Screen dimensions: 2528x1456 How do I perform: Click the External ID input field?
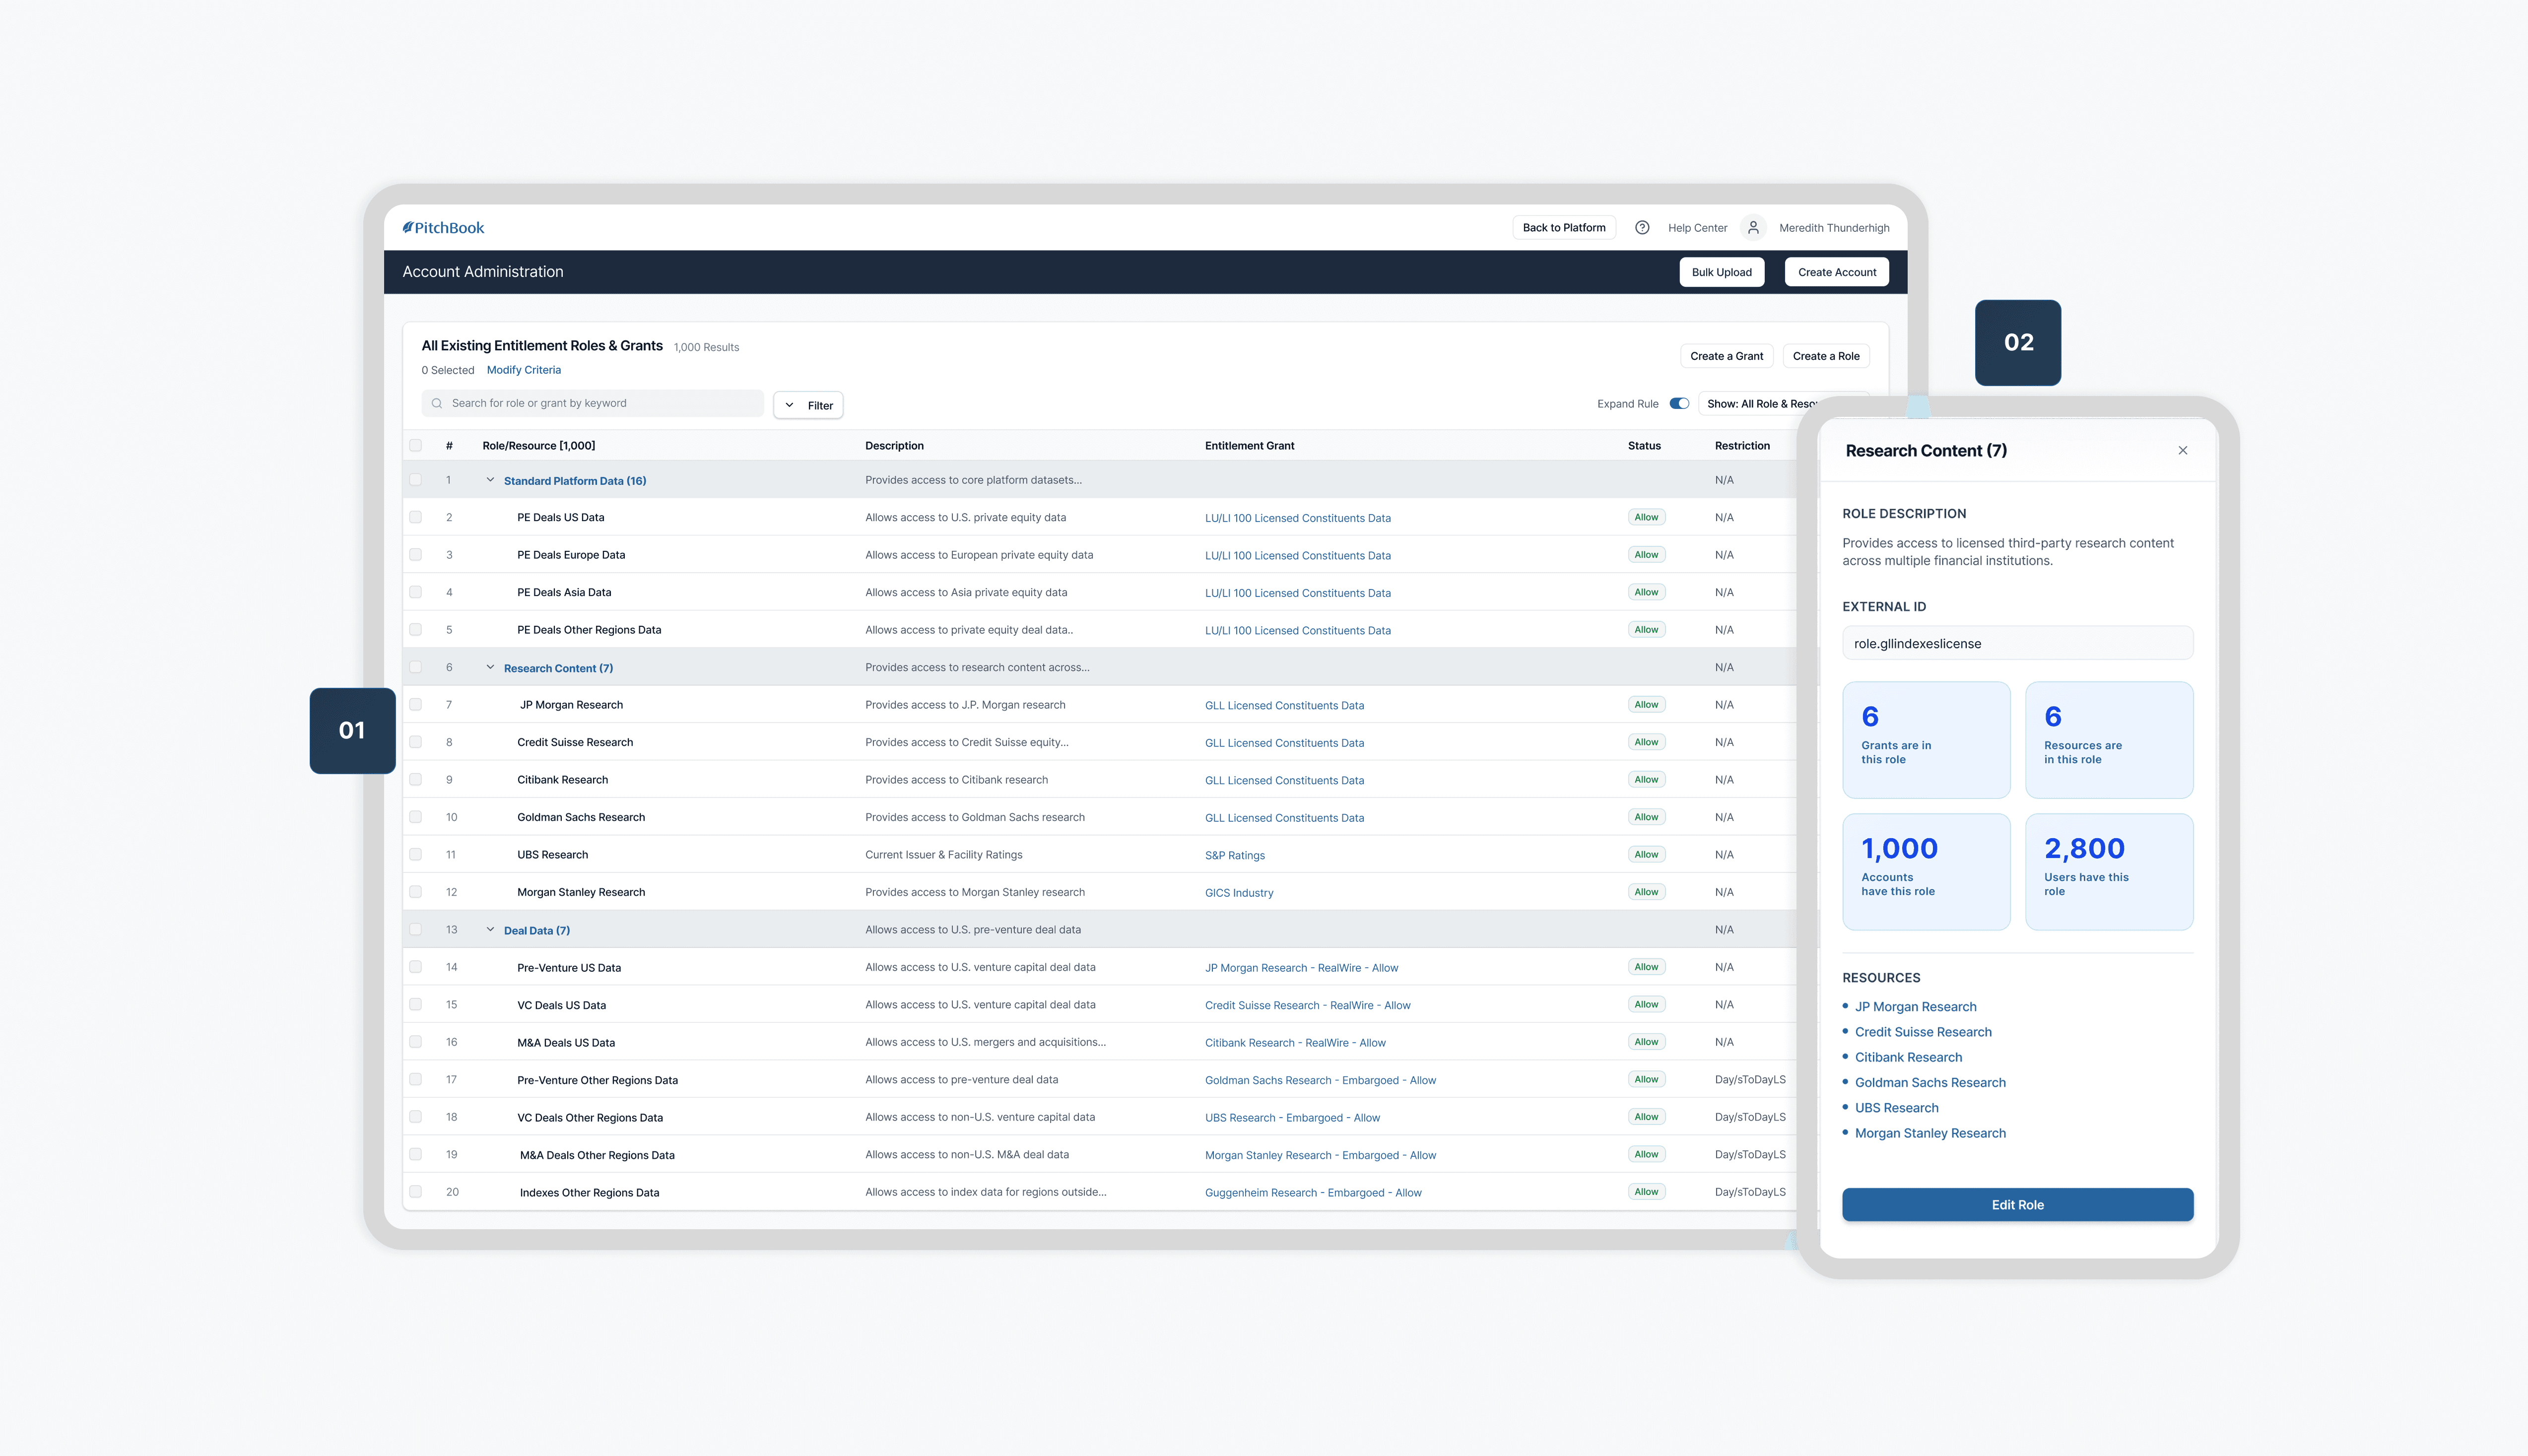click(2017, 644)
